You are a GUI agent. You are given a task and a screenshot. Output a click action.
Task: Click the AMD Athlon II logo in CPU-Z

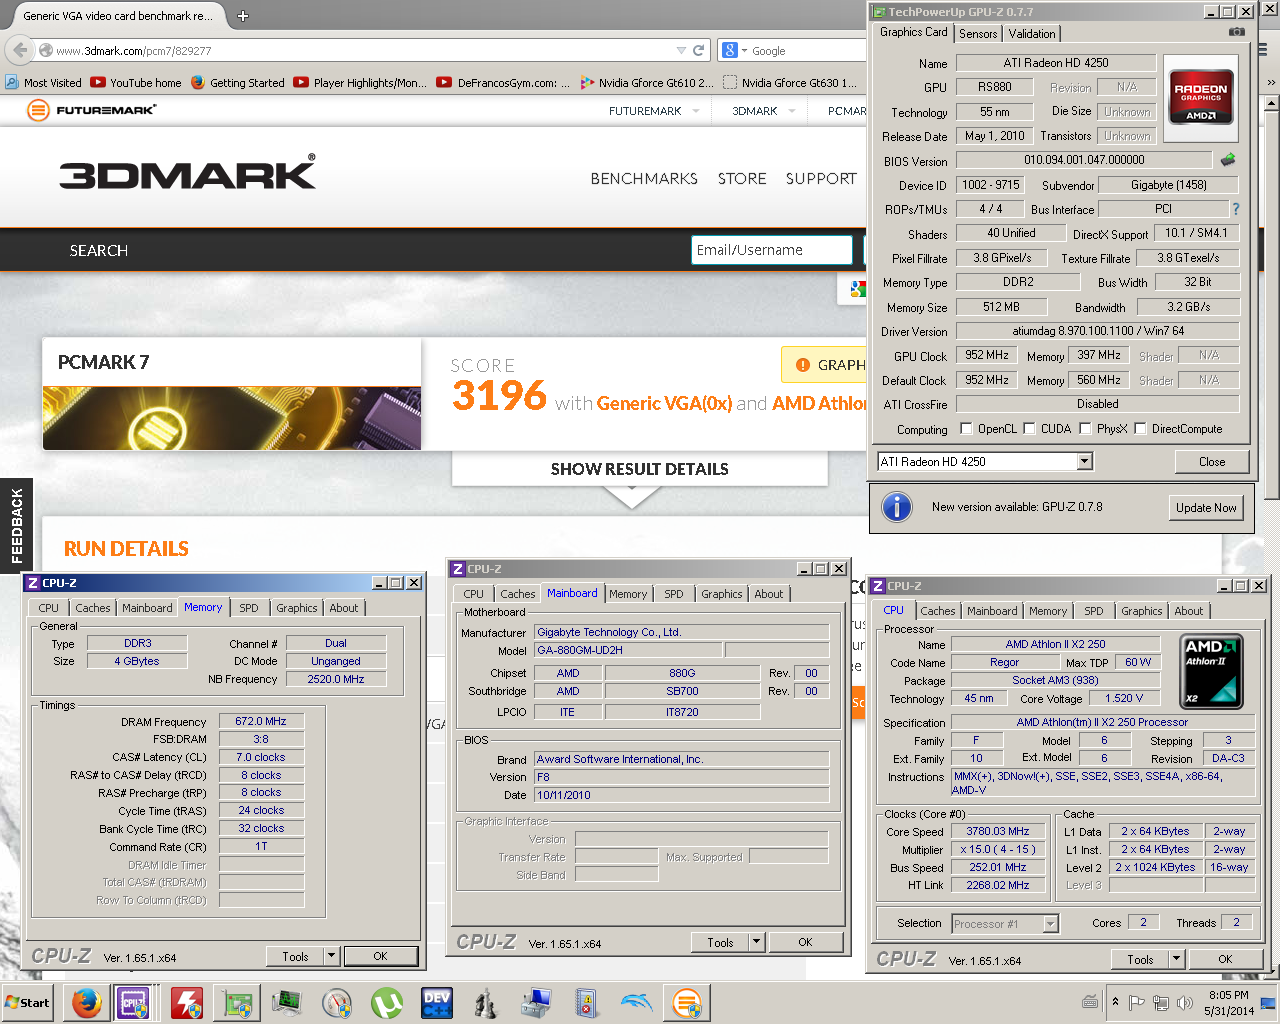tap(1212, 671)
